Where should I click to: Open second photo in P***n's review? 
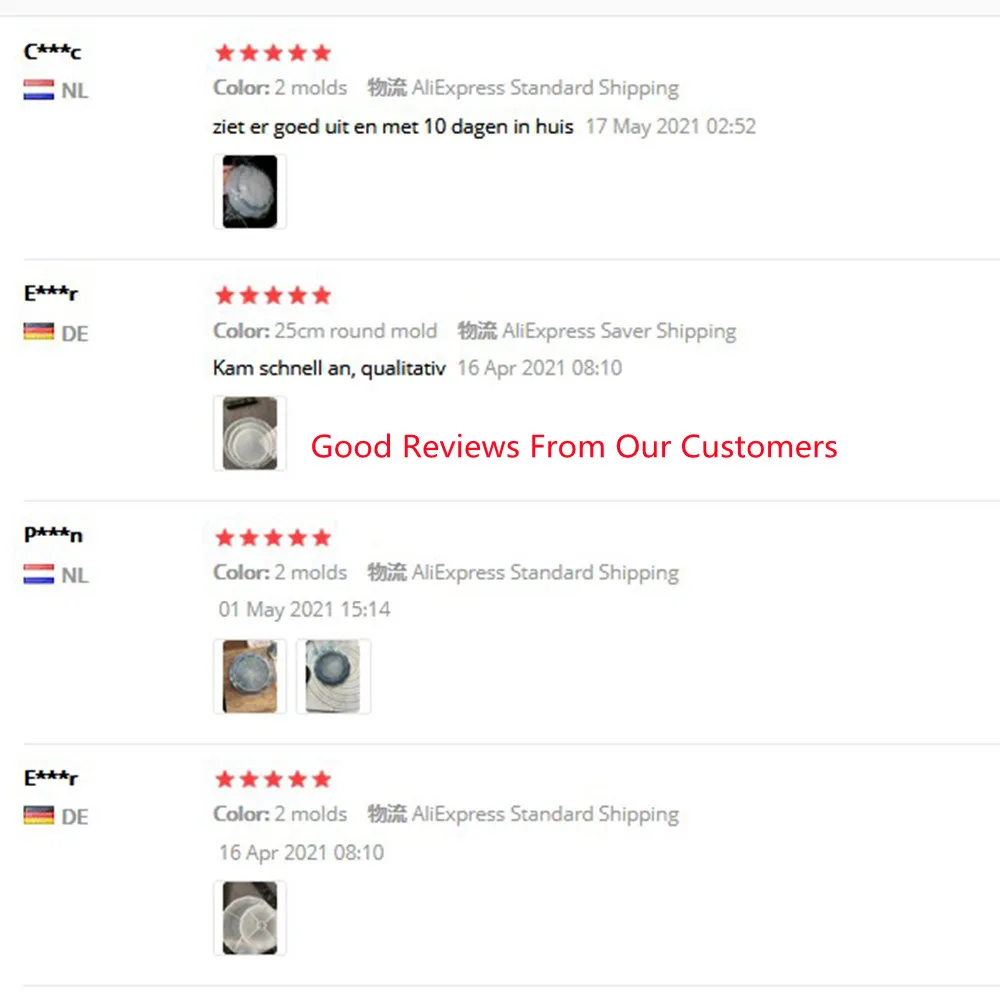[x=334, y=676]
